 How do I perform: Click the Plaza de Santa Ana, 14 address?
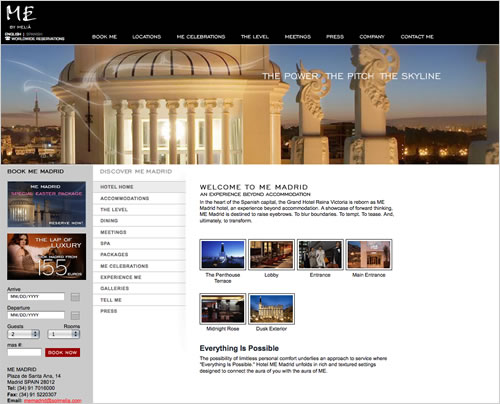(34, 376)
